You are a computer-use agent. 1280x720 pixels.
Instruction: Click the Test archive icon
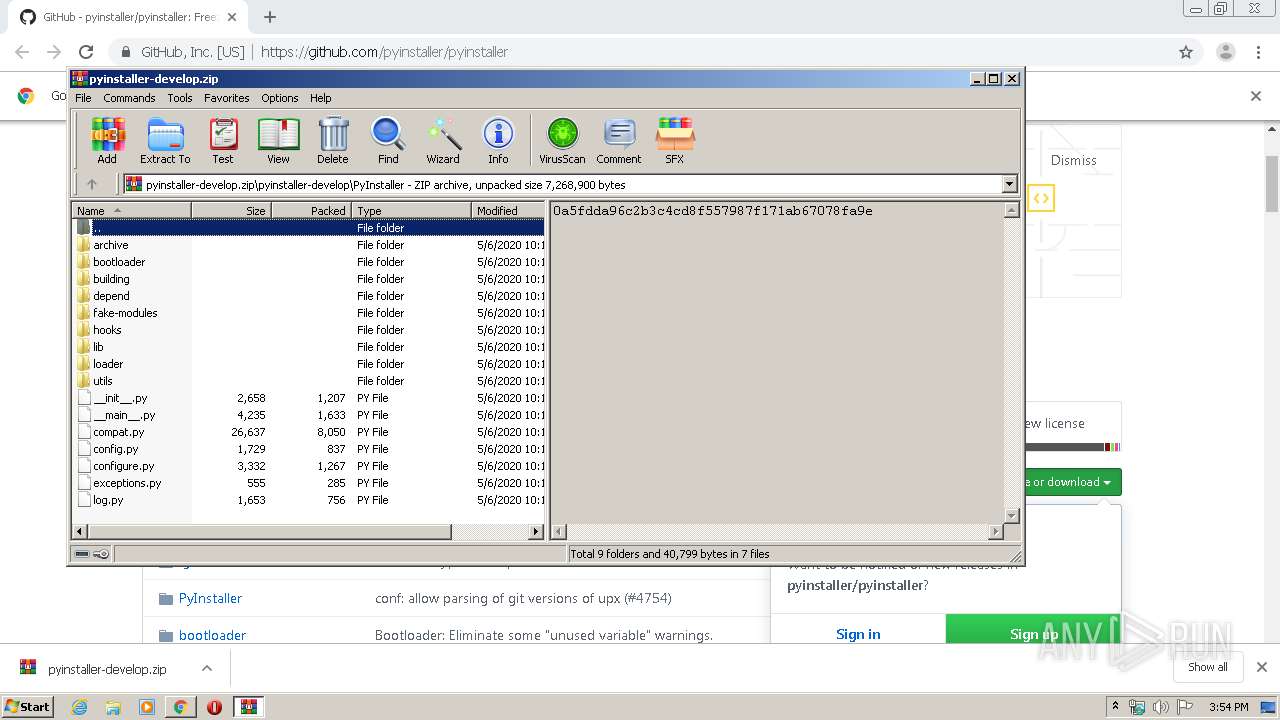(x=223, y=141)
